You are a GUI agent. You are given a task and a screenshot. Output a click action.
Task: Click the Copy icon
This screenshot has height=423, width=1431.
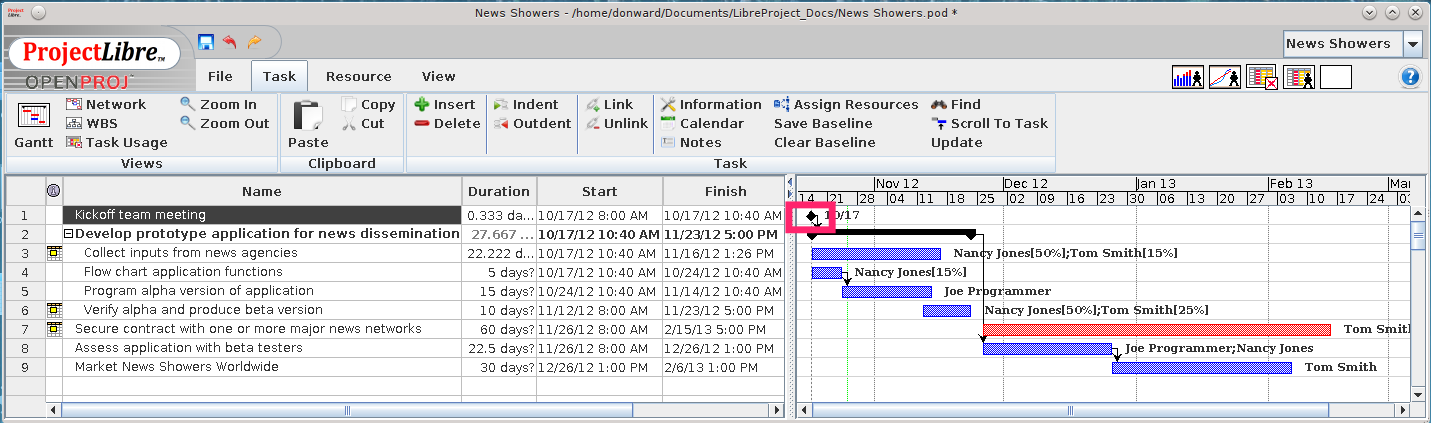pos(349,104)
